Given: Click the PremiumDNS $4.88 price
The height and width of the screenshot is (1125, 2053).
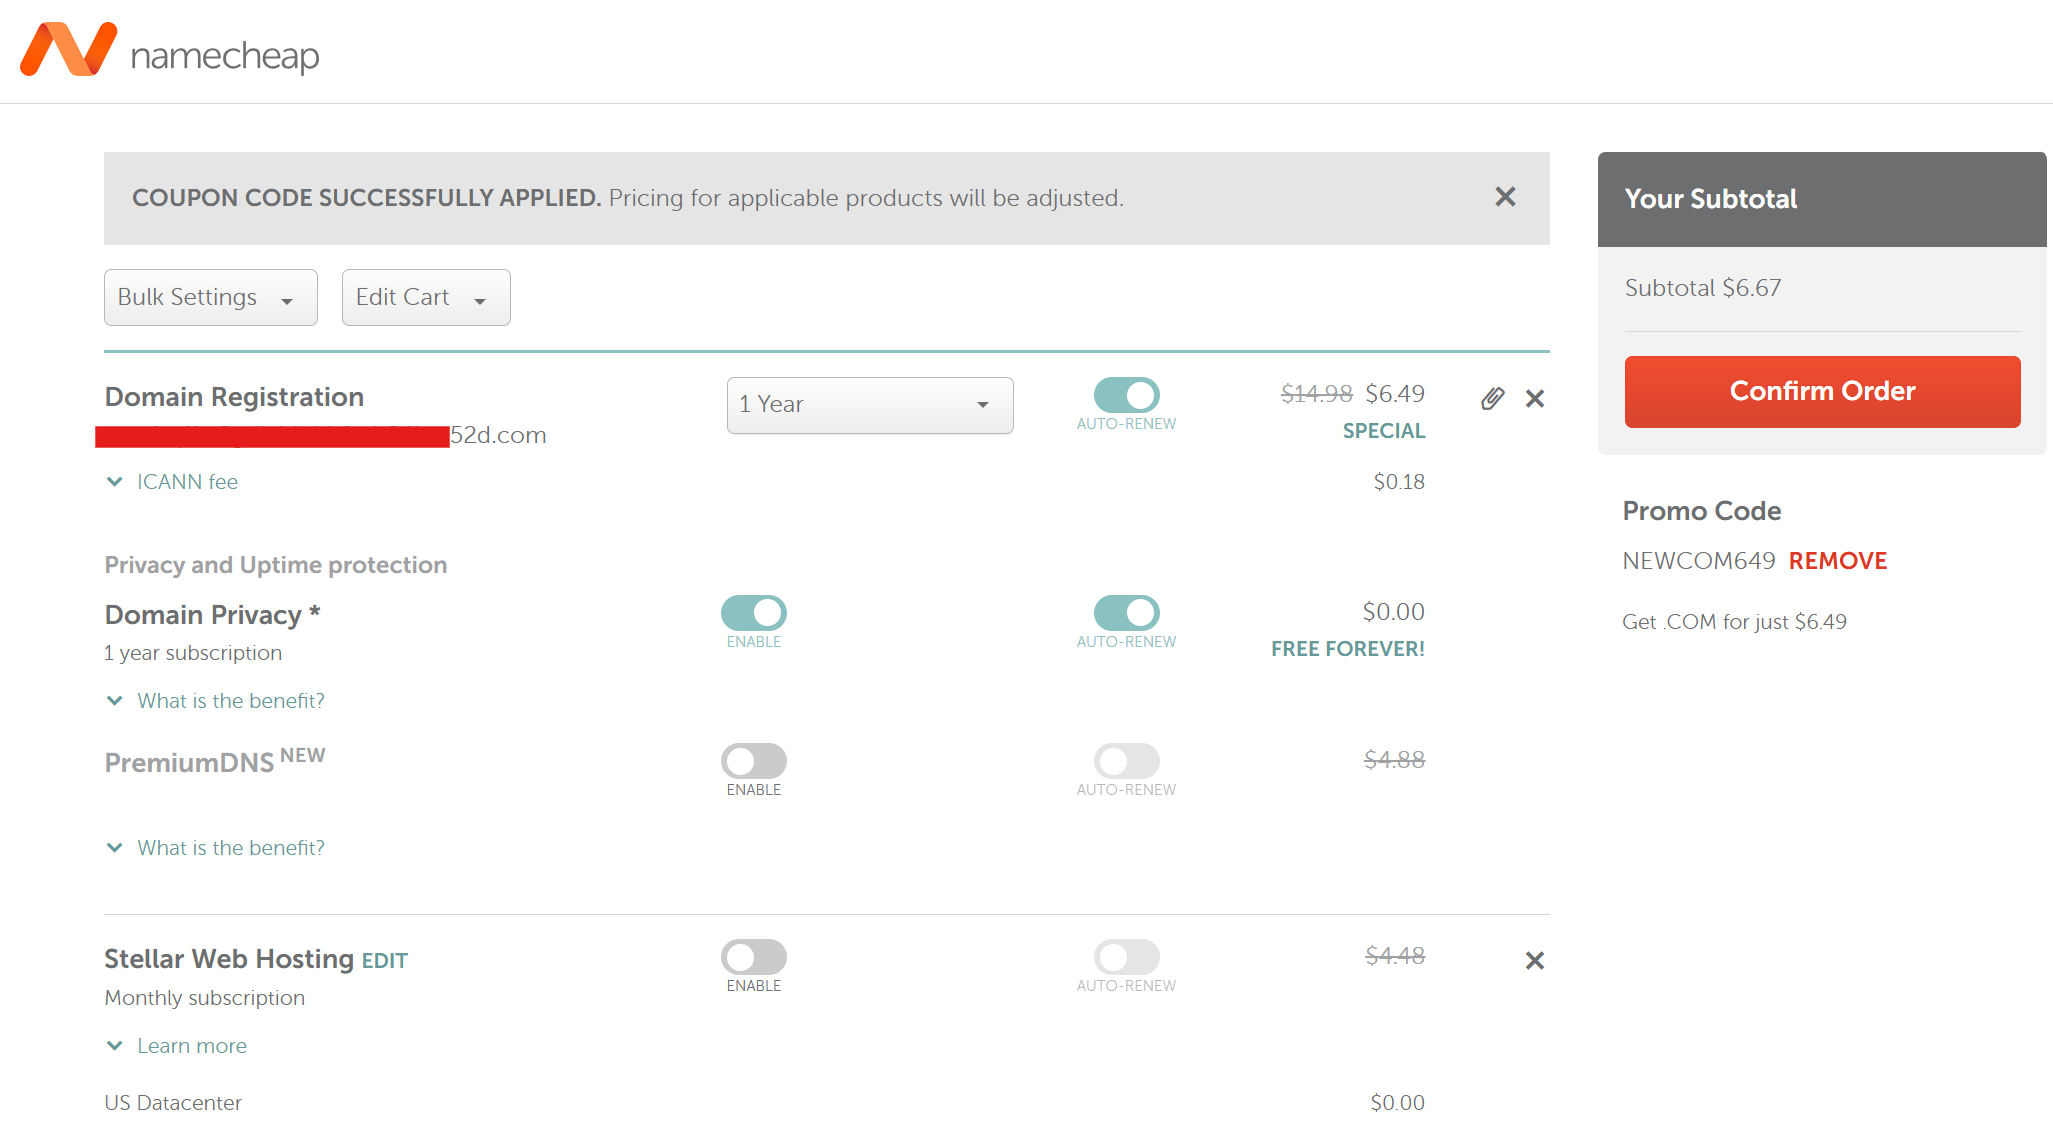Looking at the screenshot, I should 1395,760.
